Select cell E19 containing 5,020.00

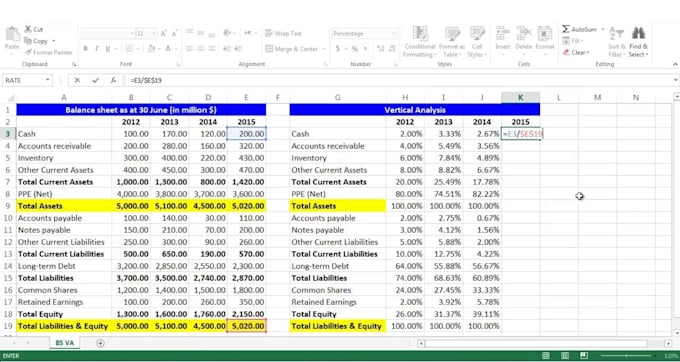pos(246,326)
